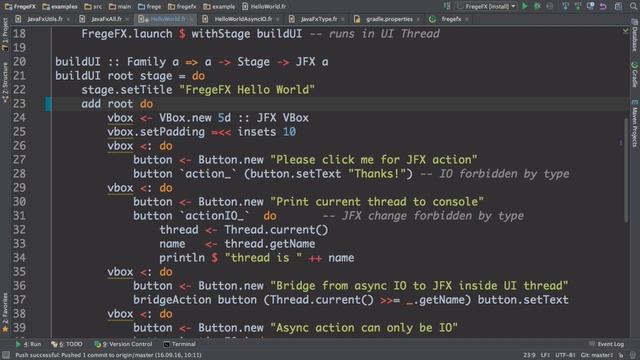Open Maven Projects tool window on right sidebar
The height and width of the screenshot is (360, 640).
pyautogui.click(x=635, y=124)
